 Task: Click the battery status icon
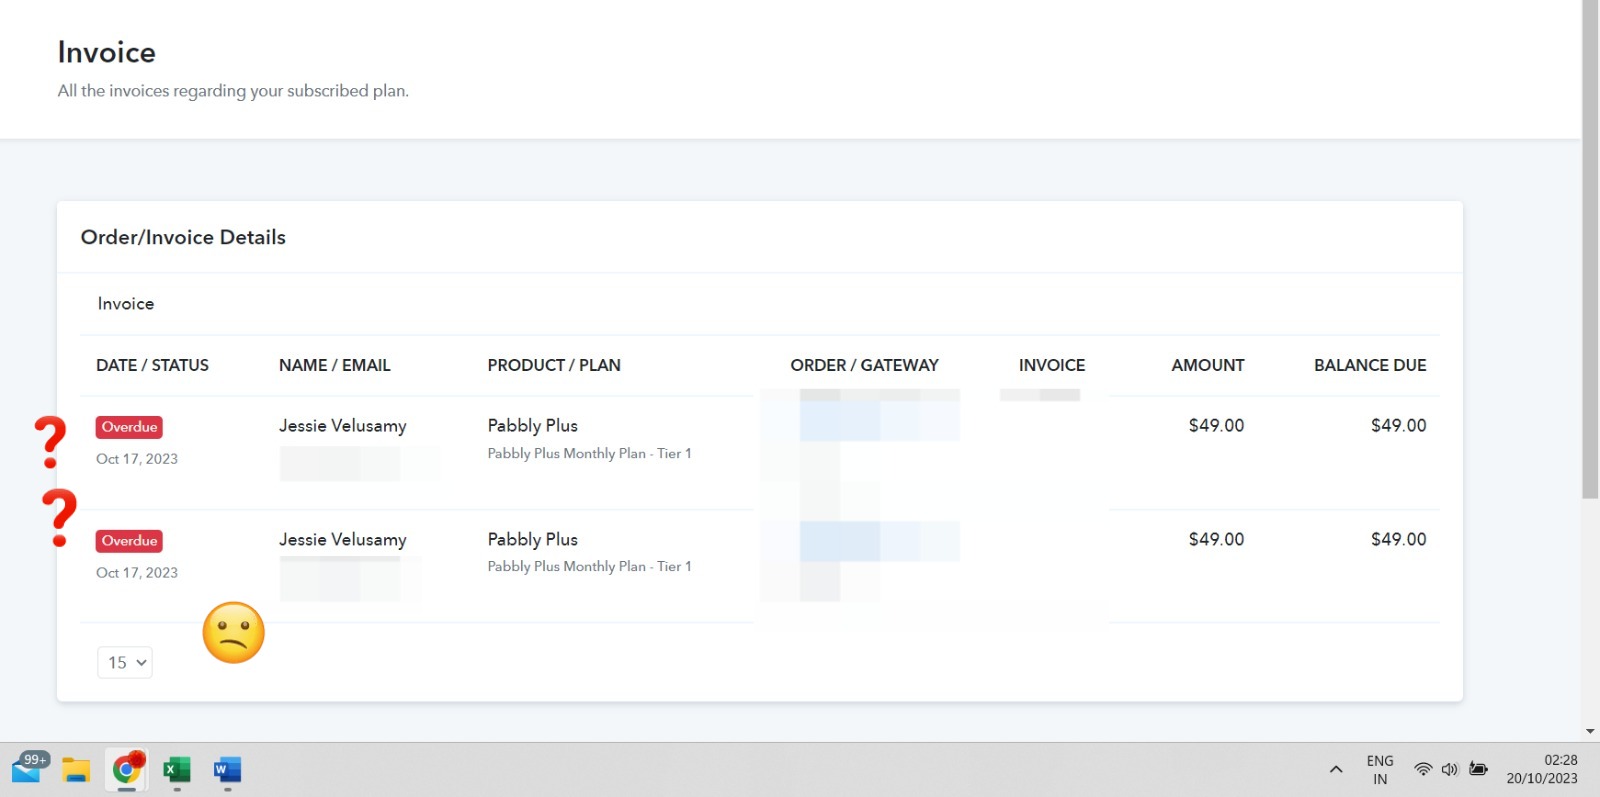pyautogui.click(x=1478, y=769)
